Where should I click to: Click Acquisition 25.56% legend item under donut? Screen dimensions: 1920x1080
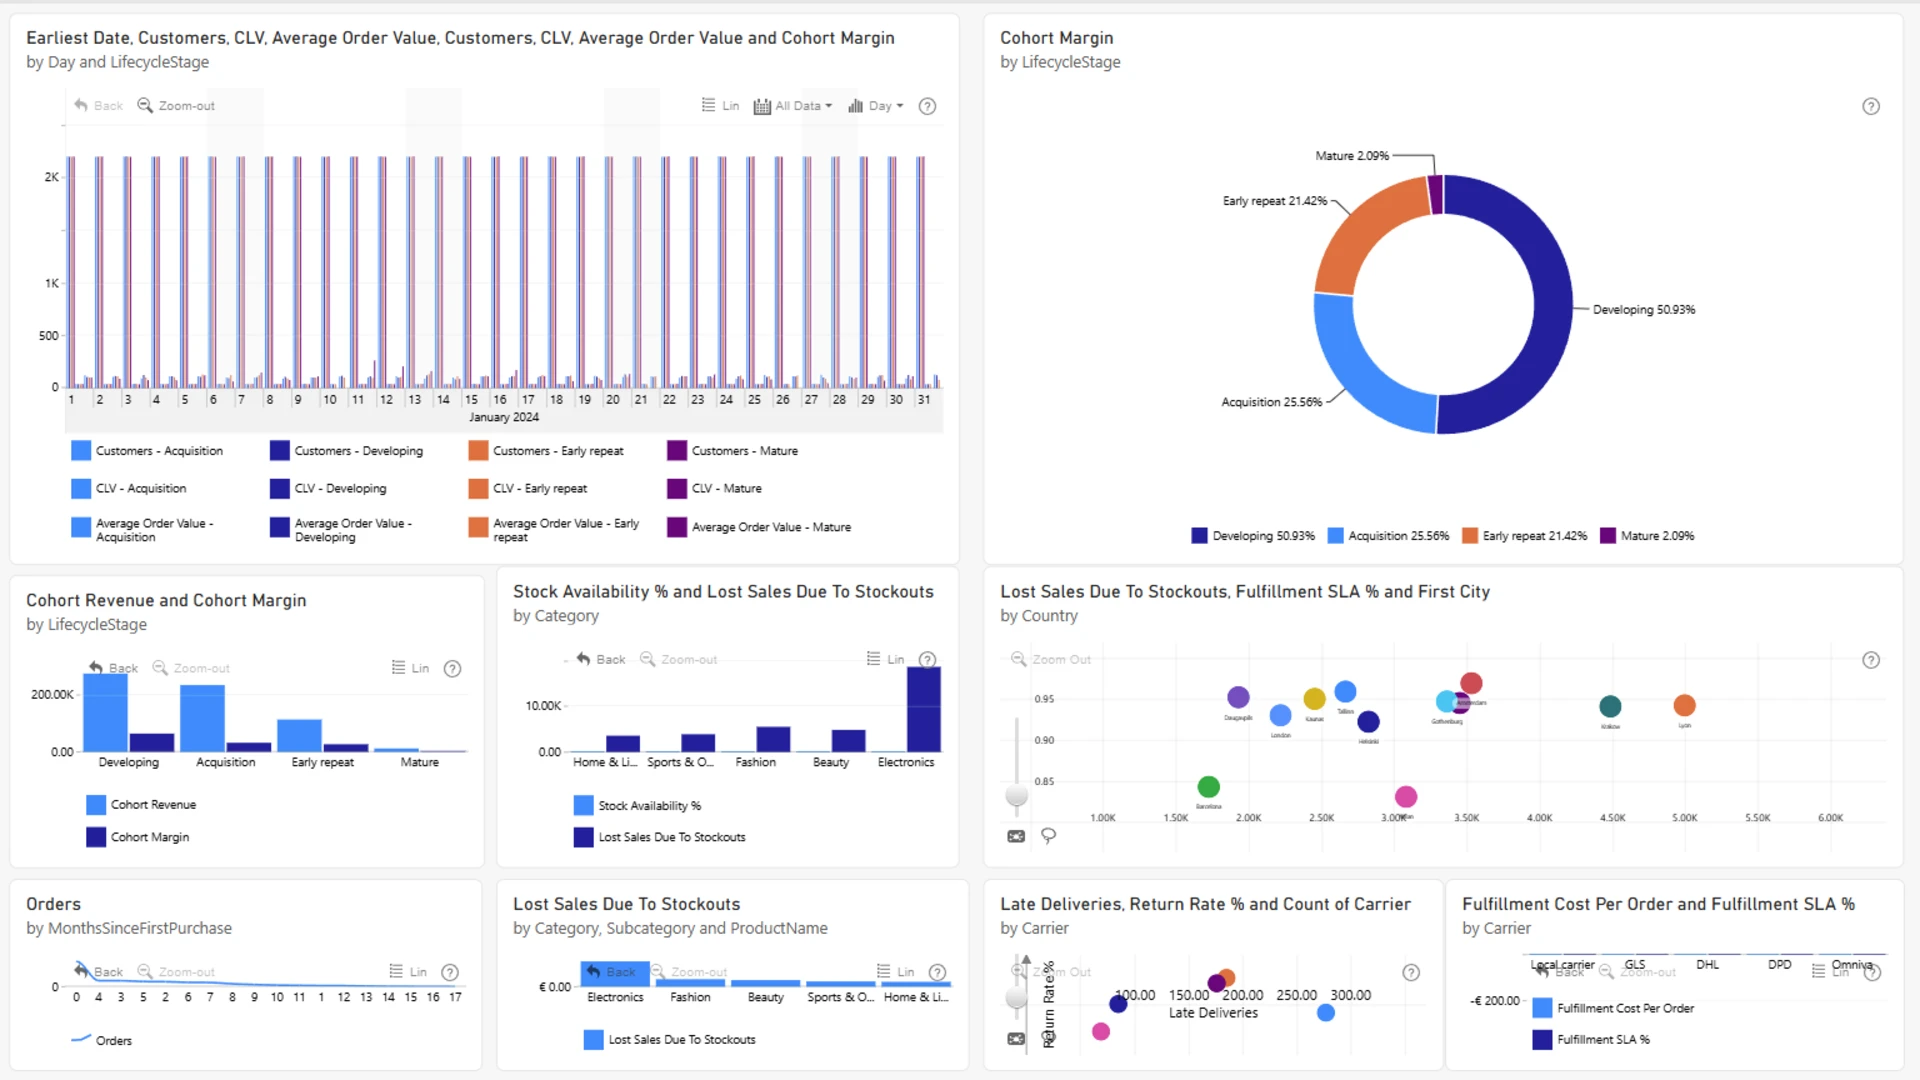[1388, 536]
